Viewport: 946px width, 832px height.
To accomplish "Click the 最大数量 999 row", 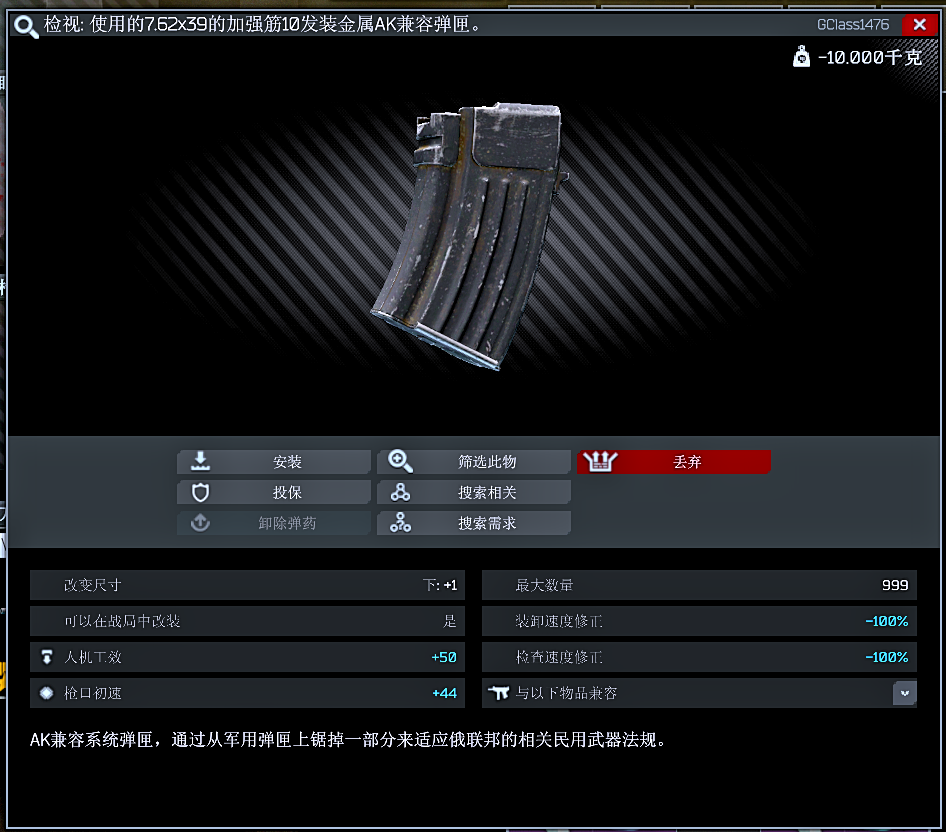I will click(699, 585).
